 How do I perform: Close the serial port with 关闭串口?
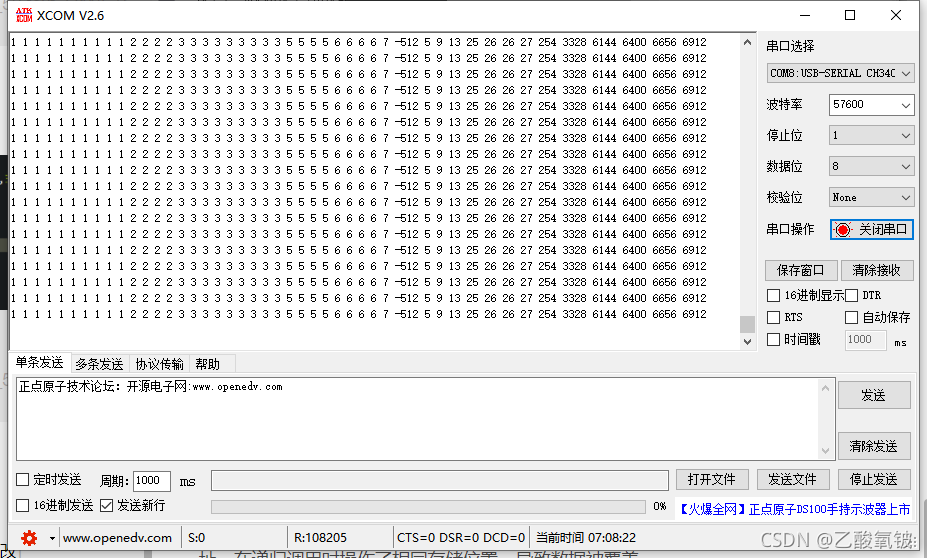pyautogui.click(x=872, y=229)
